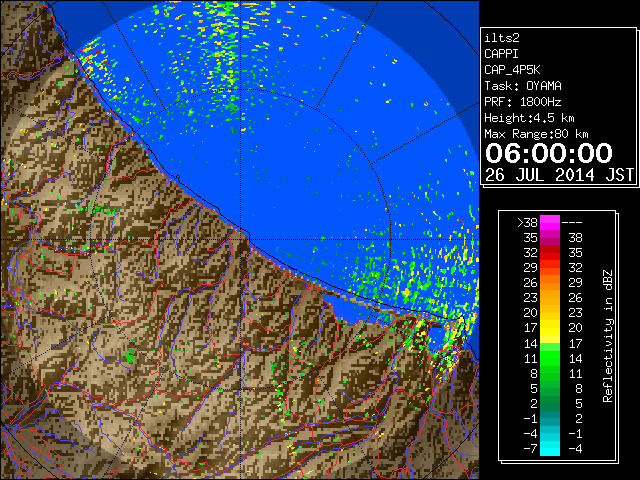This screenshot has height=480, width=640.
Task: Click the '>38' legend label
Action: (x=527, y=223)
